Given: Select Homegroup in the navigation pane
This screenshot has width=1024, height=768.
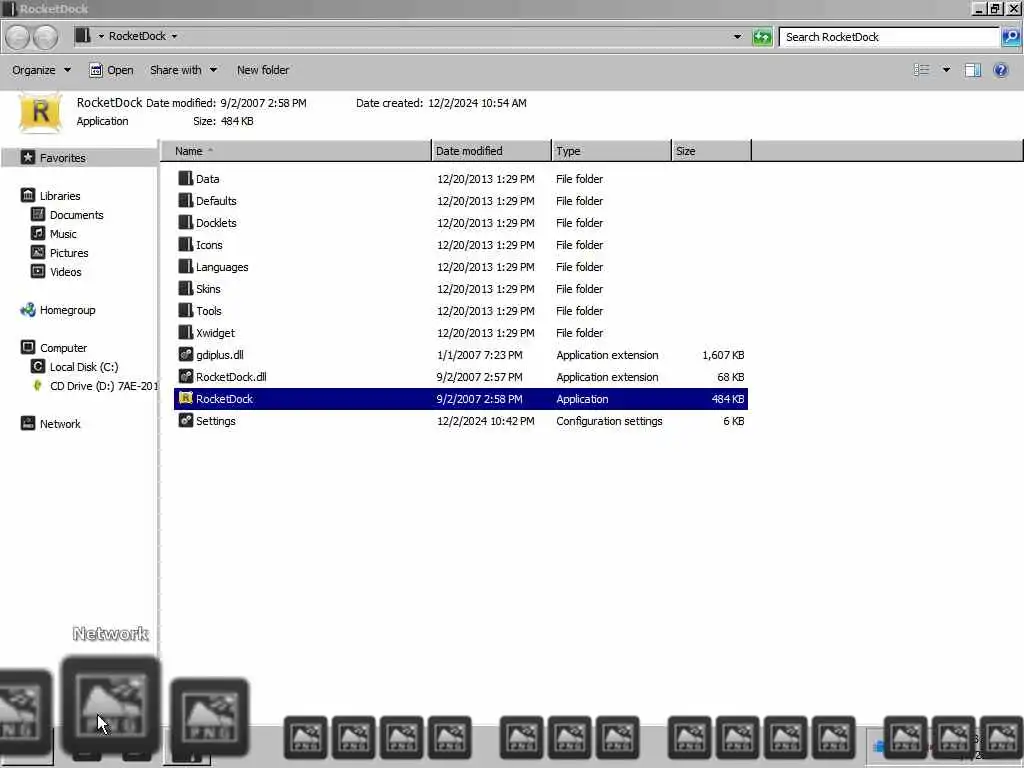Looking at the screenshot, I should point(67,310).
